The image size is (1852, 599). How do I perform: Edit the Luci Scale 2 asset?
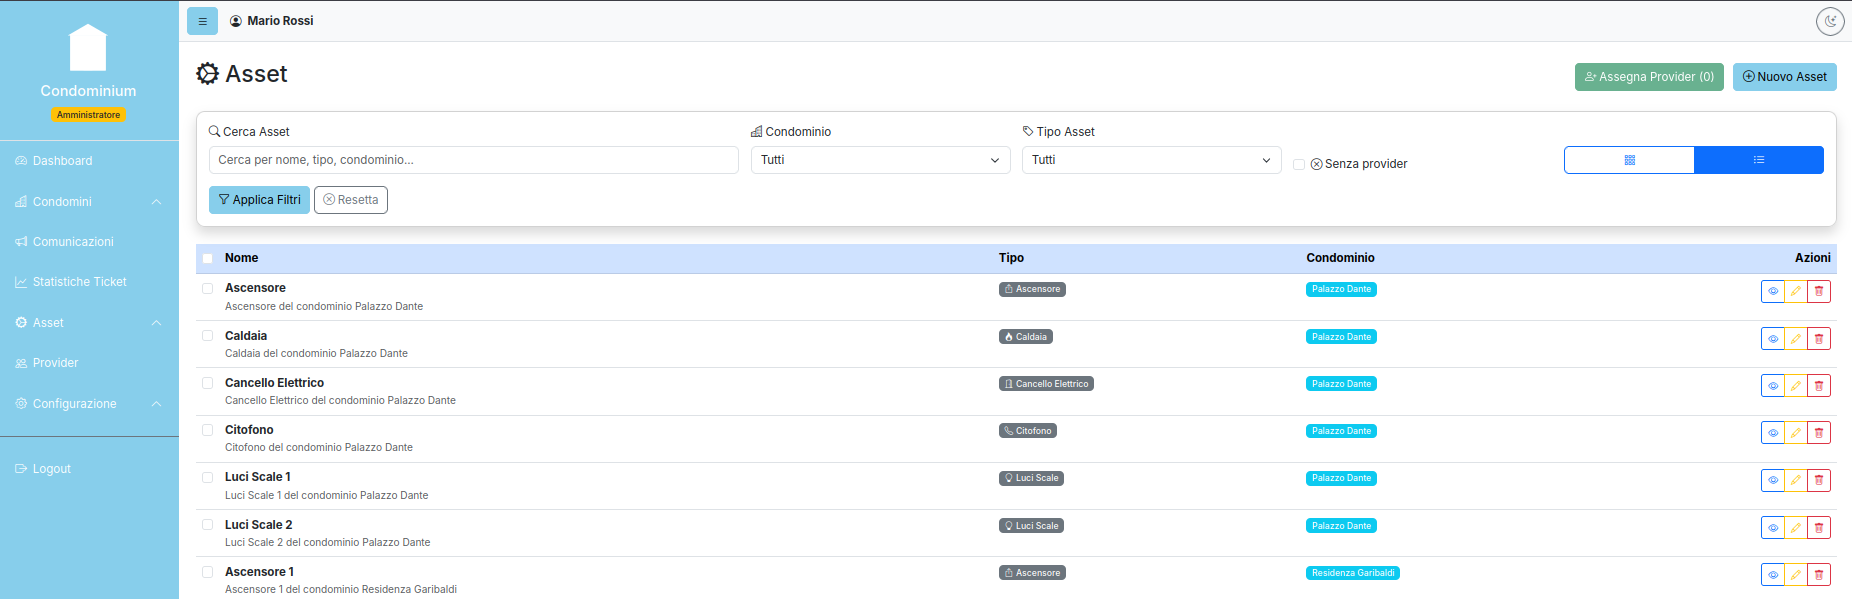(1796, 528)
